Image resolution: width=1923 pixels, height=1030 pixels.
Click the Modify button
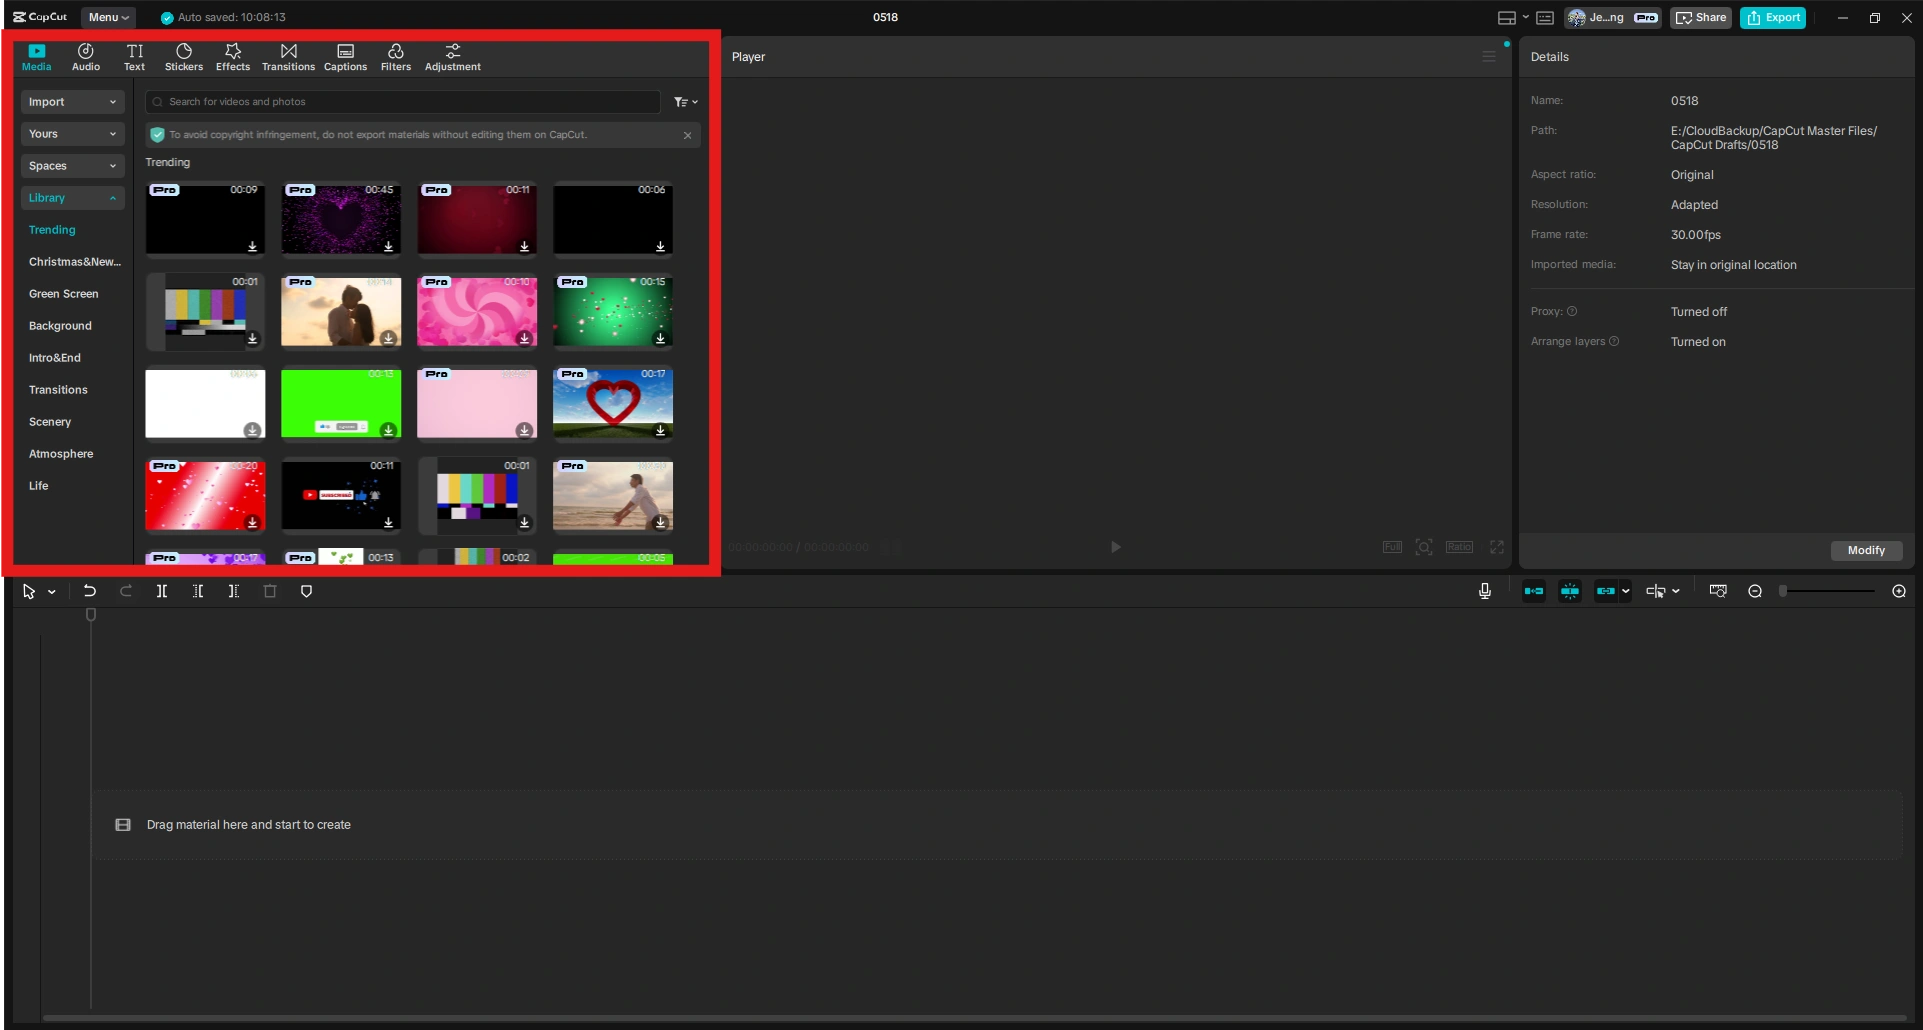pos(1866,550)
